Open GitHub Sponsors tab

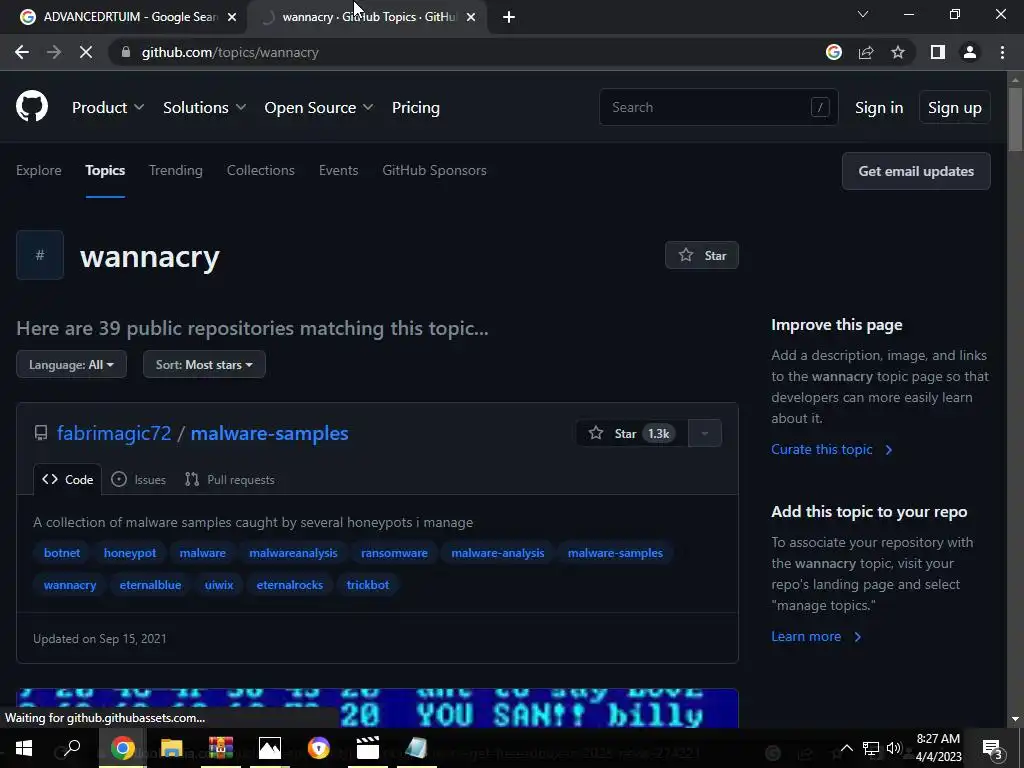[434, 170]
